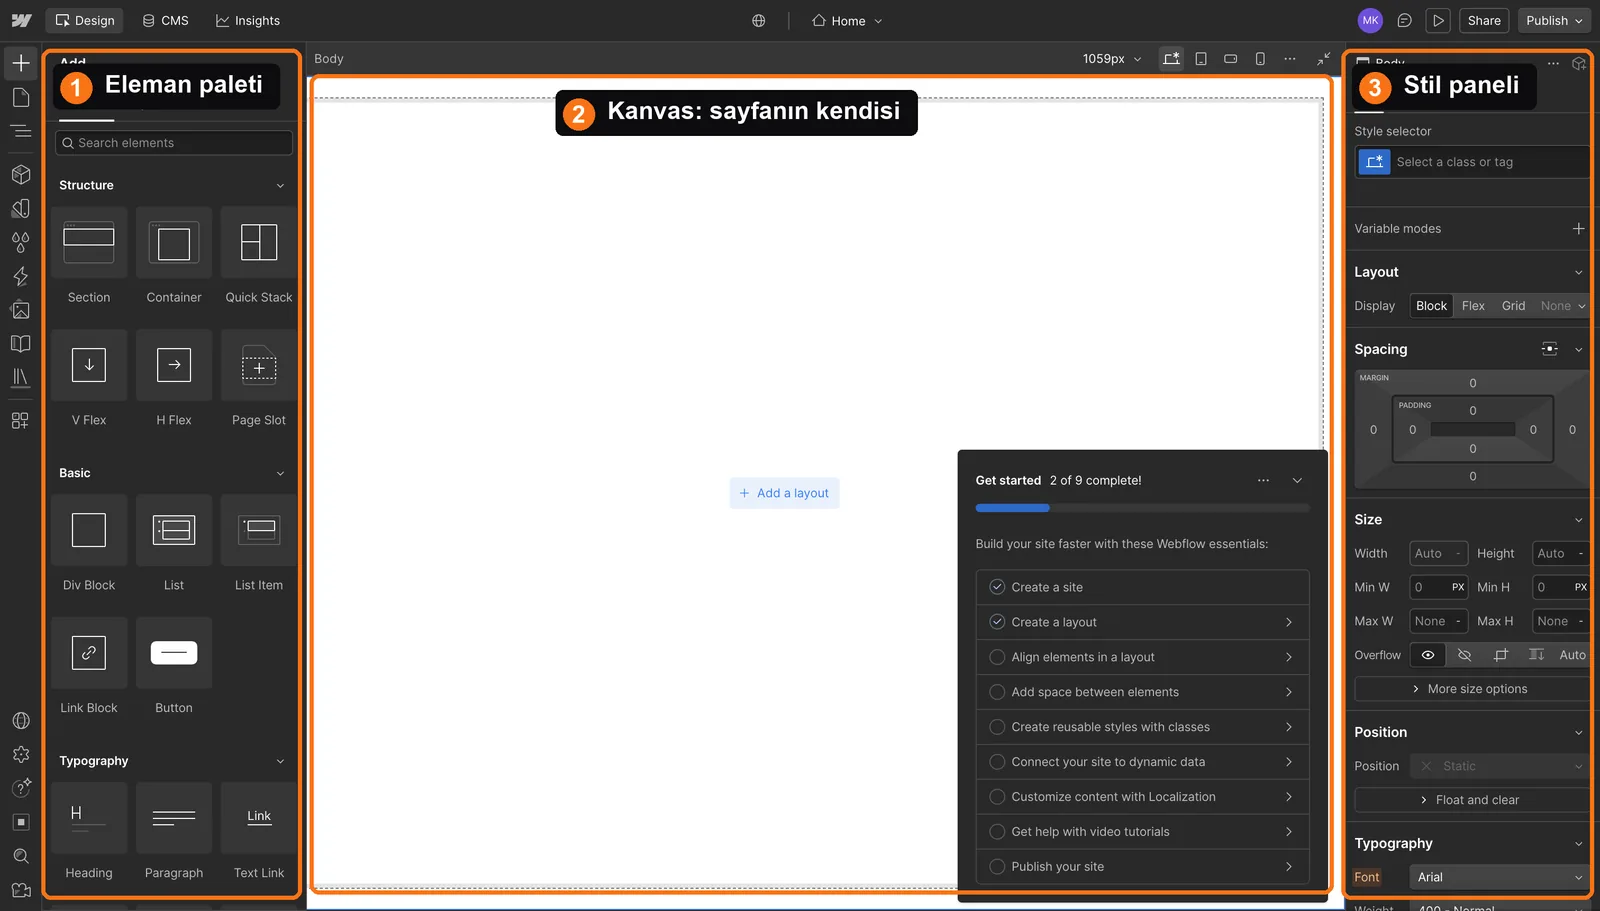Image resolution: width=1600 pixels, height=911 pixels.
Task: Open the Publish dropdown
Action: tap(1554, 20)
